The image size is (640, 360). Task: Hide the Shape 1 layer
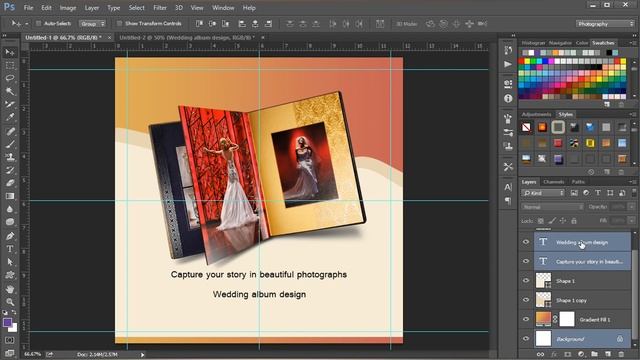(x=526, y=281)
